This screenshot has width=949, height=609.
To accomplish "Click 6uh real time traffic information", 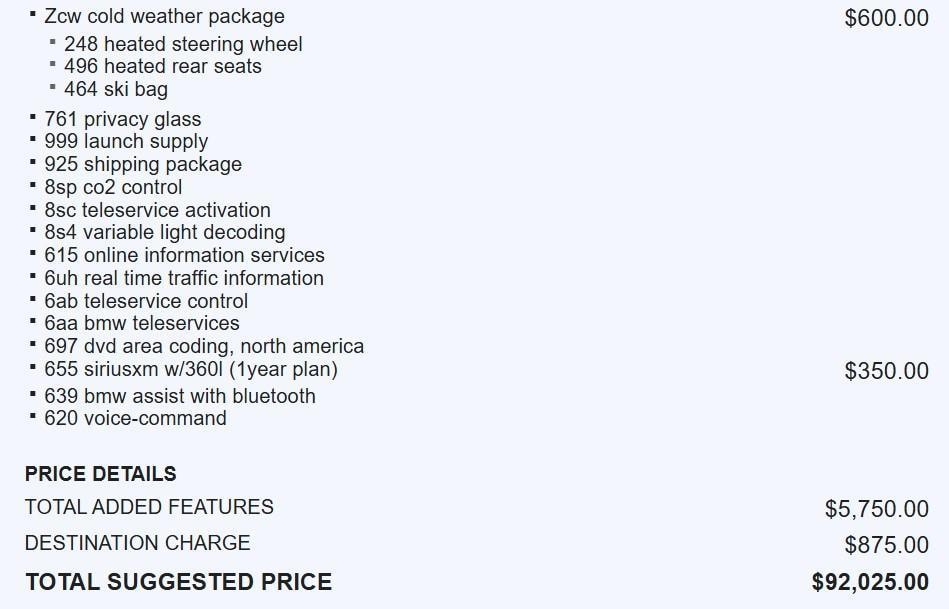I will 184,278.
